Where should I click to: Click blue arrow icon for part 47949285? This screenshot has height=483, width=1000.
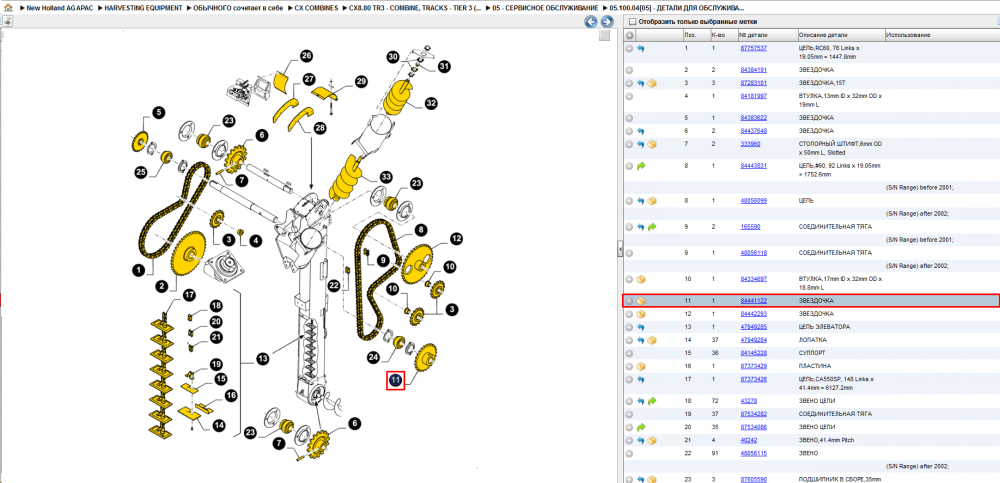pos(640,327)
